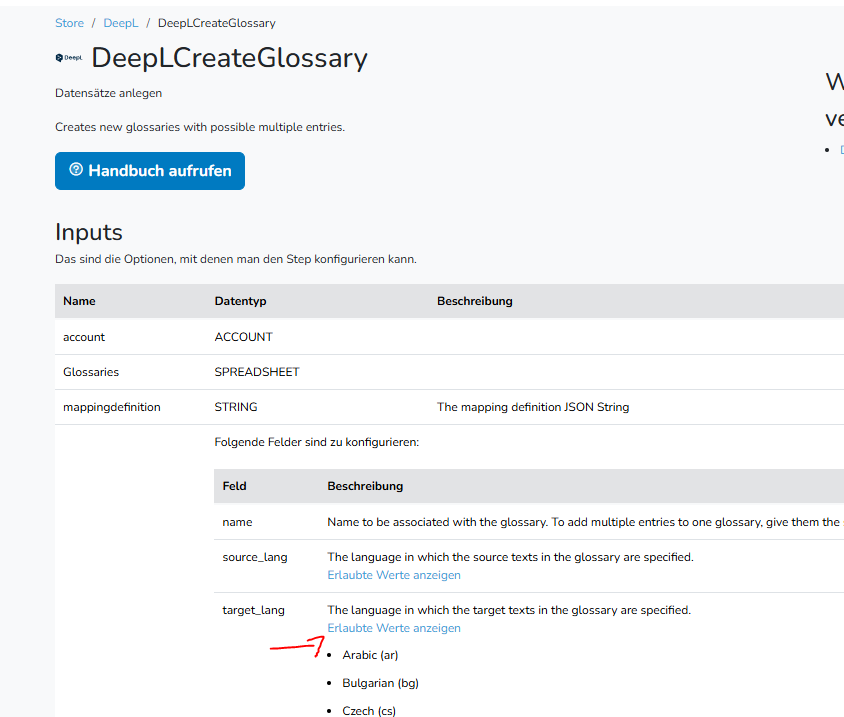This screenshot has height=717, width=844.
Task: Expand allowed values for source_lang
Action: coord(394,575)
